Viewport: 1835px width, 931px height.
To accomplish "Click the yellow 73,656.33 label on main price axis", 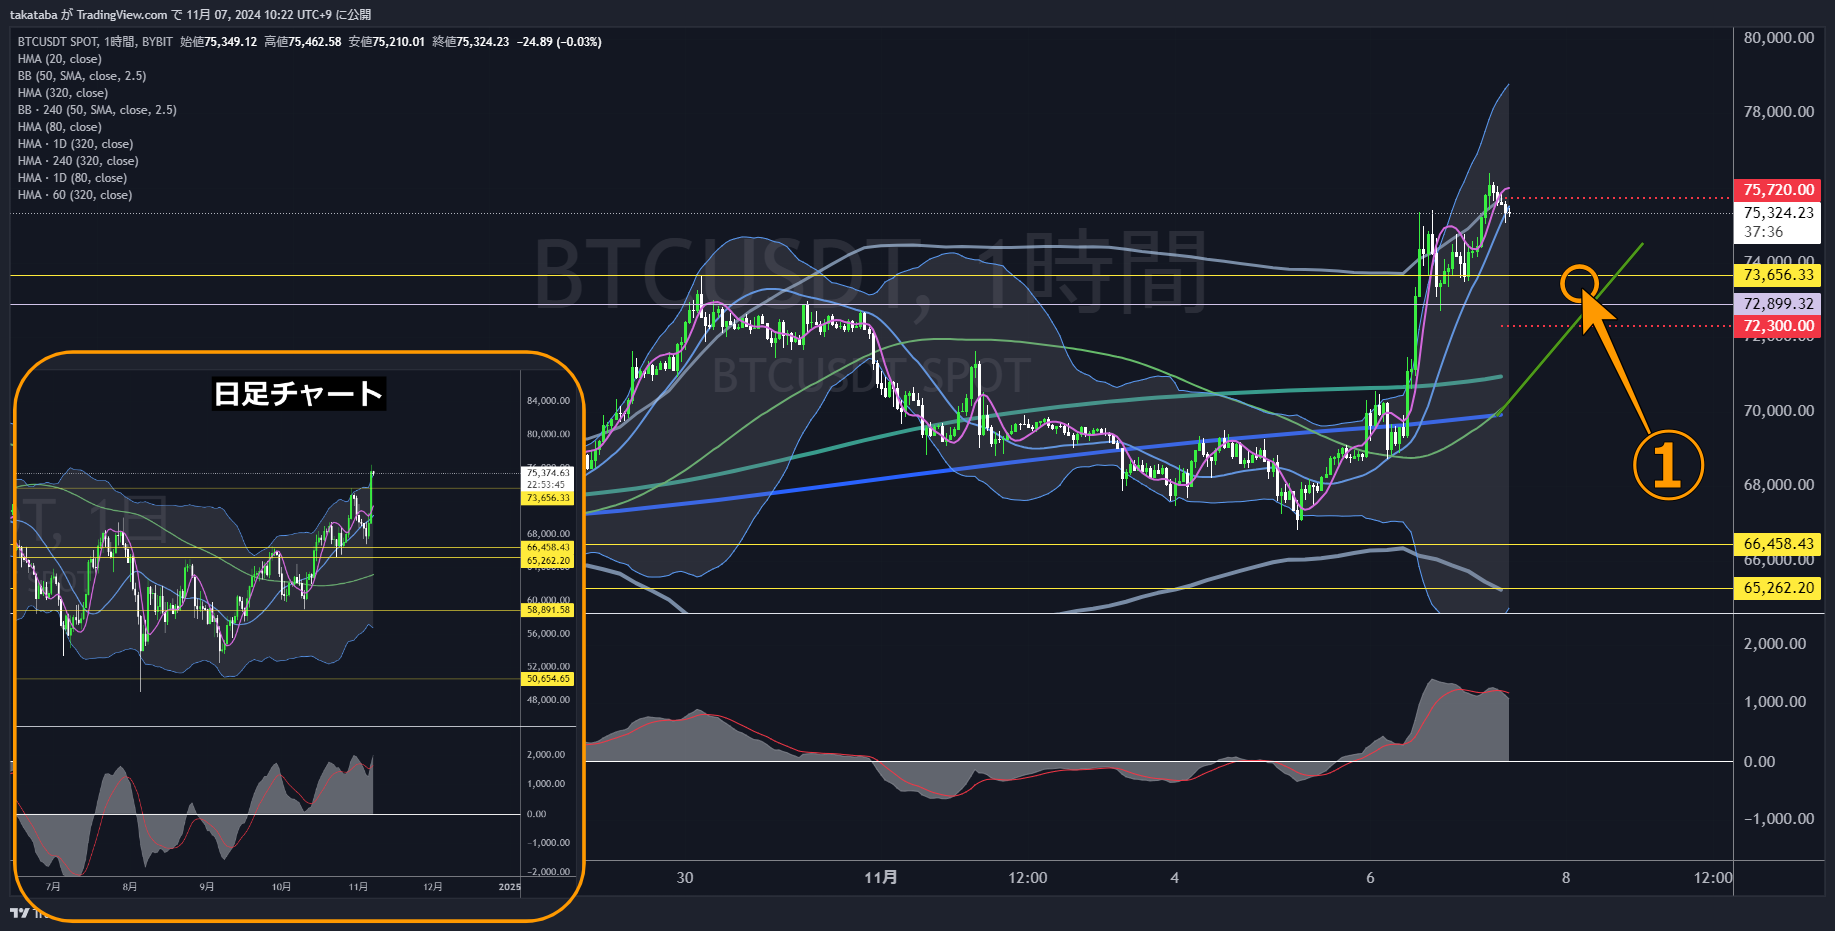I will click(1777, 275).
